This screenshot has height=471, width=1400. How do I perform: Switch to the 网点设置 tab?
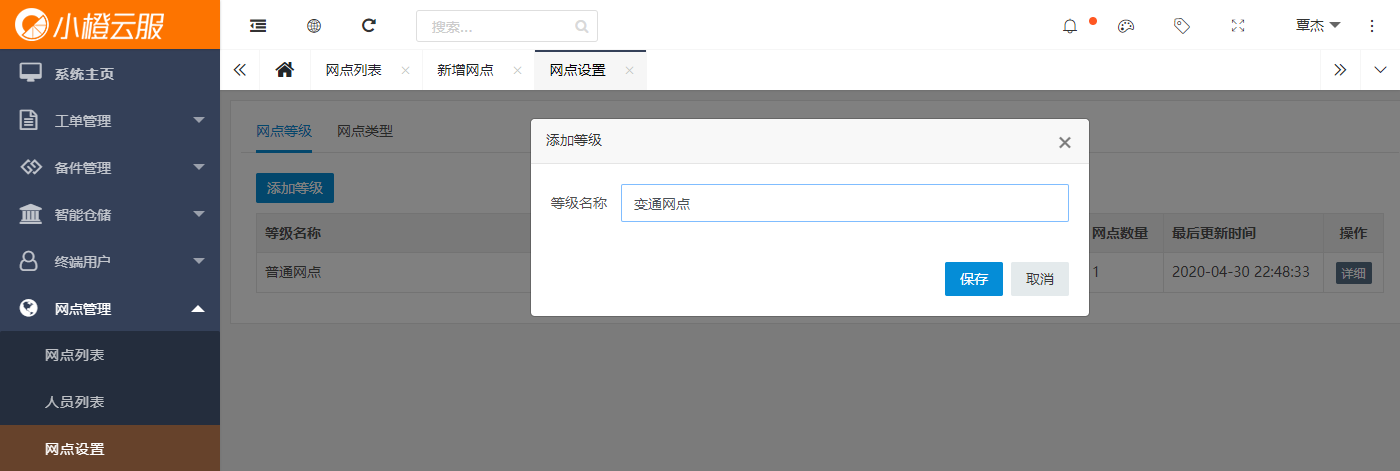(x=578, y=70)
